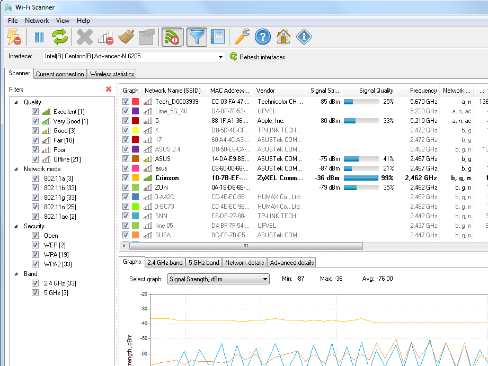Image resolution: width=488 pixels, height=366 pixels.
Task: Toggle the 802.11ac network mode checkbox
Action: pos(36,216)
